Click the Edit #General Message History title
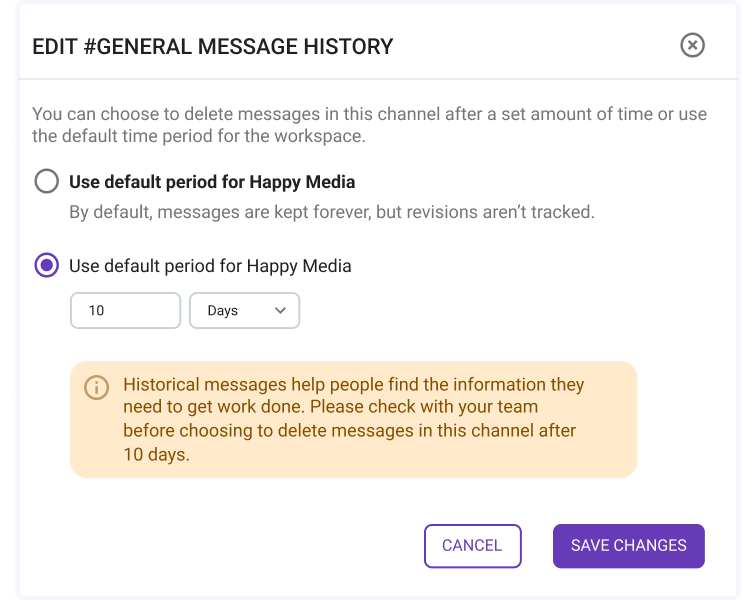The image size is (756, 600). (213, 47)
